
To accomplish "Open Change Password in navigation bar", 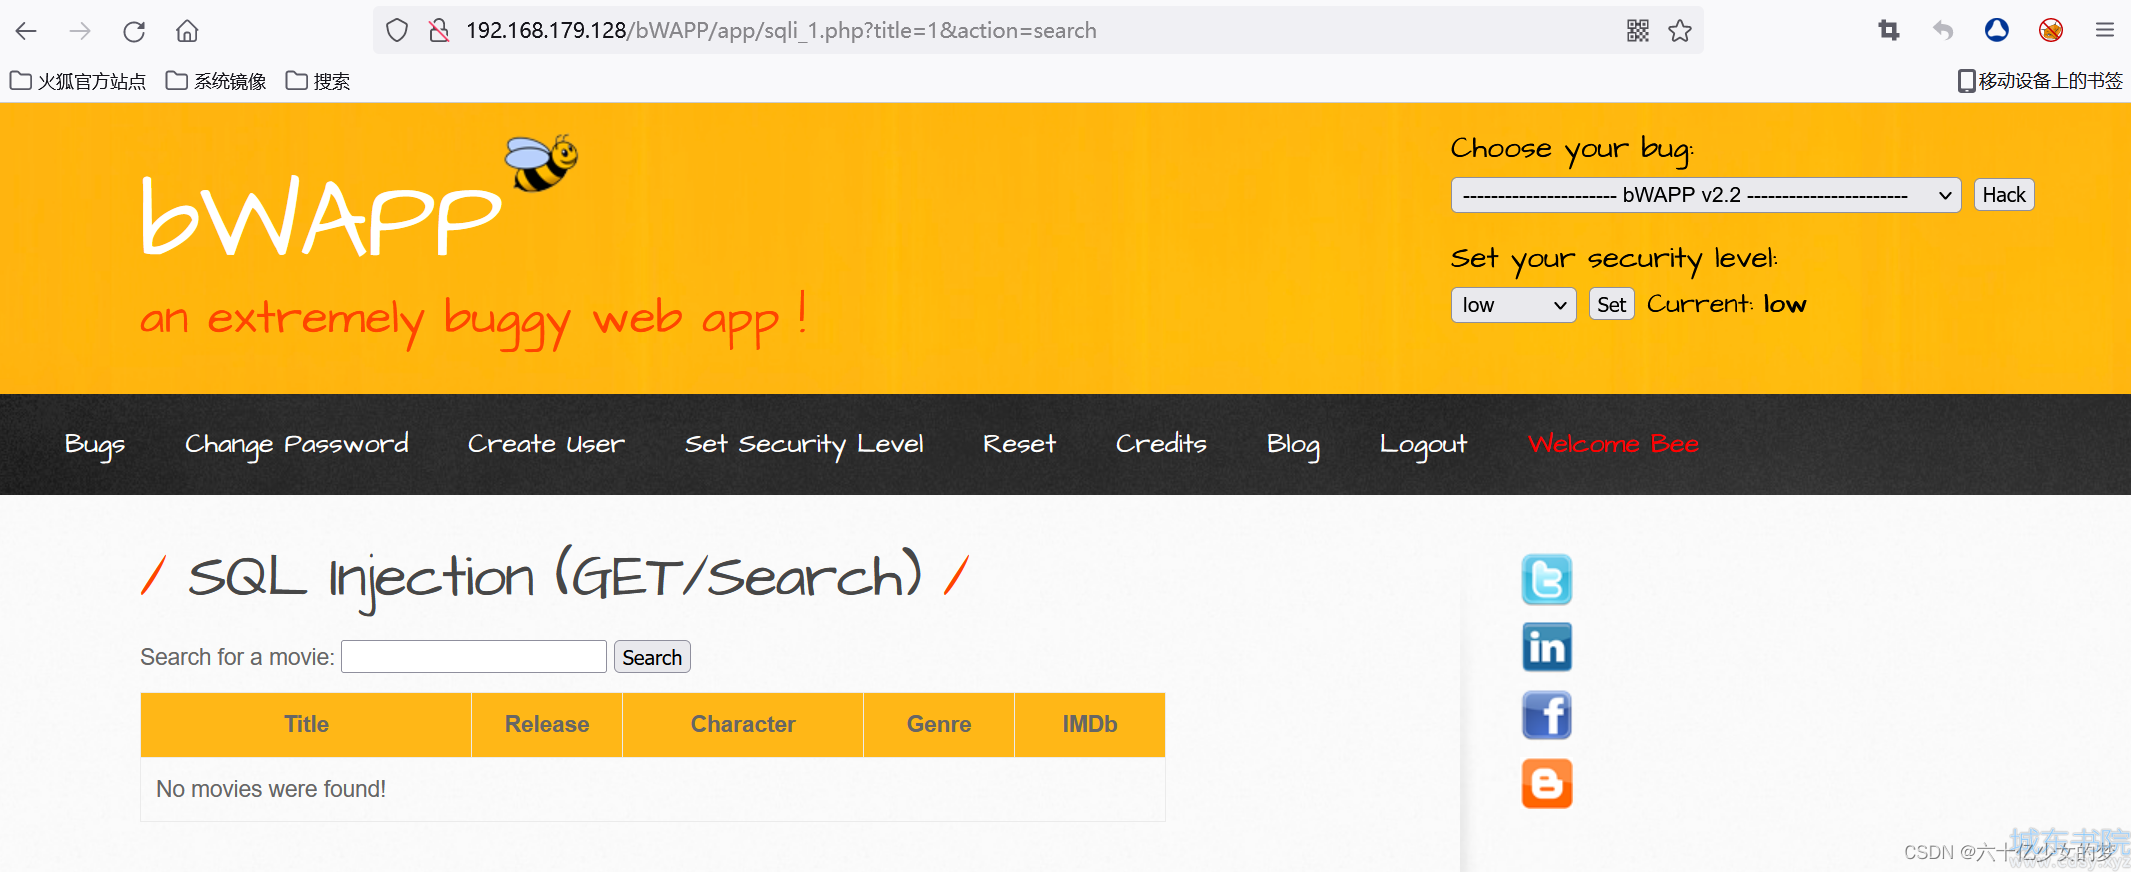I will tap(297, 444).
